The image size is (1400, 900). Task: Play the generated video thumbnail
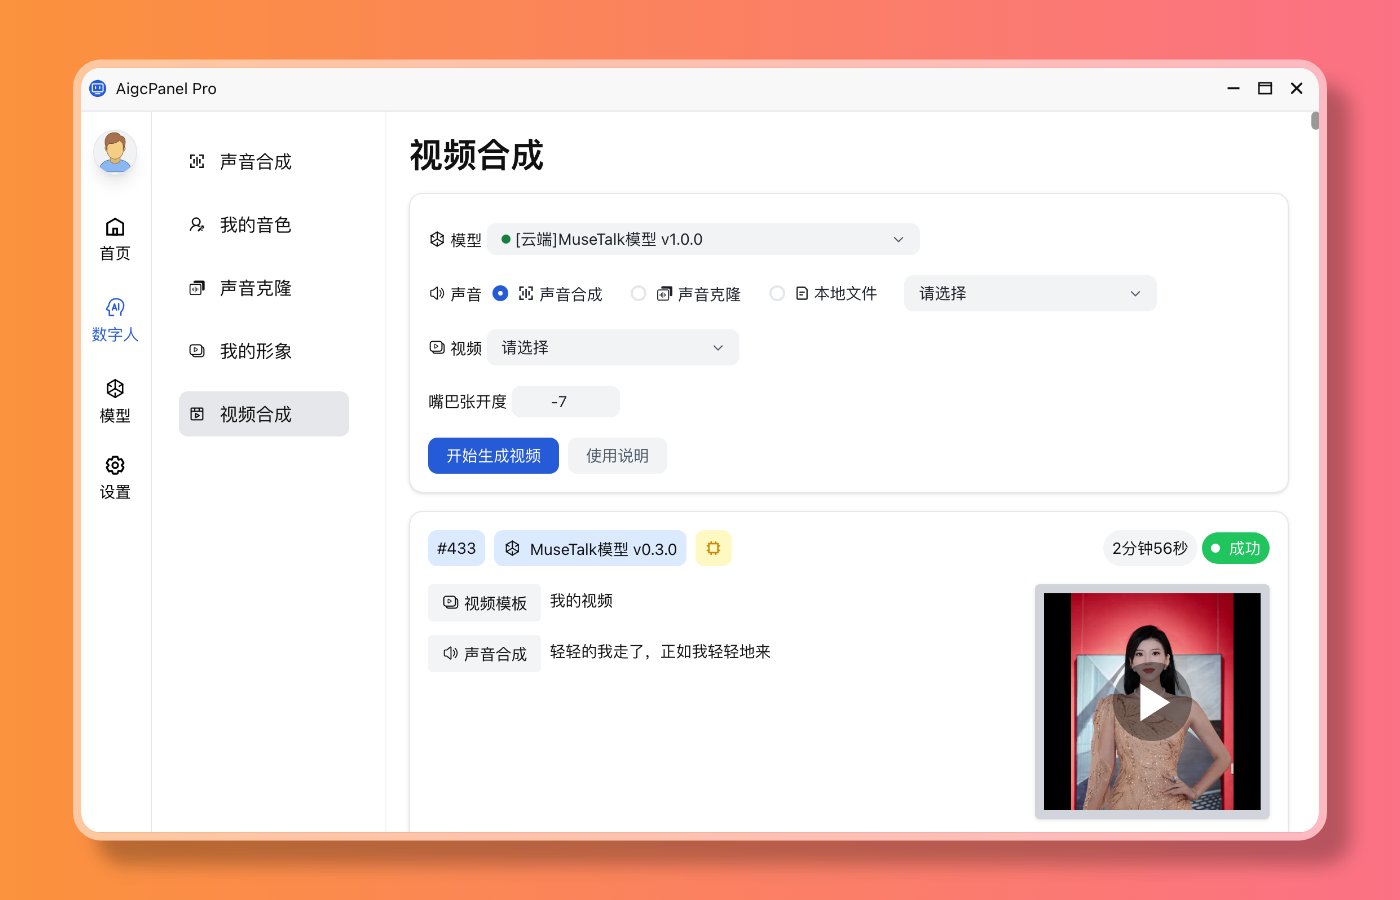pos(1153,701)
